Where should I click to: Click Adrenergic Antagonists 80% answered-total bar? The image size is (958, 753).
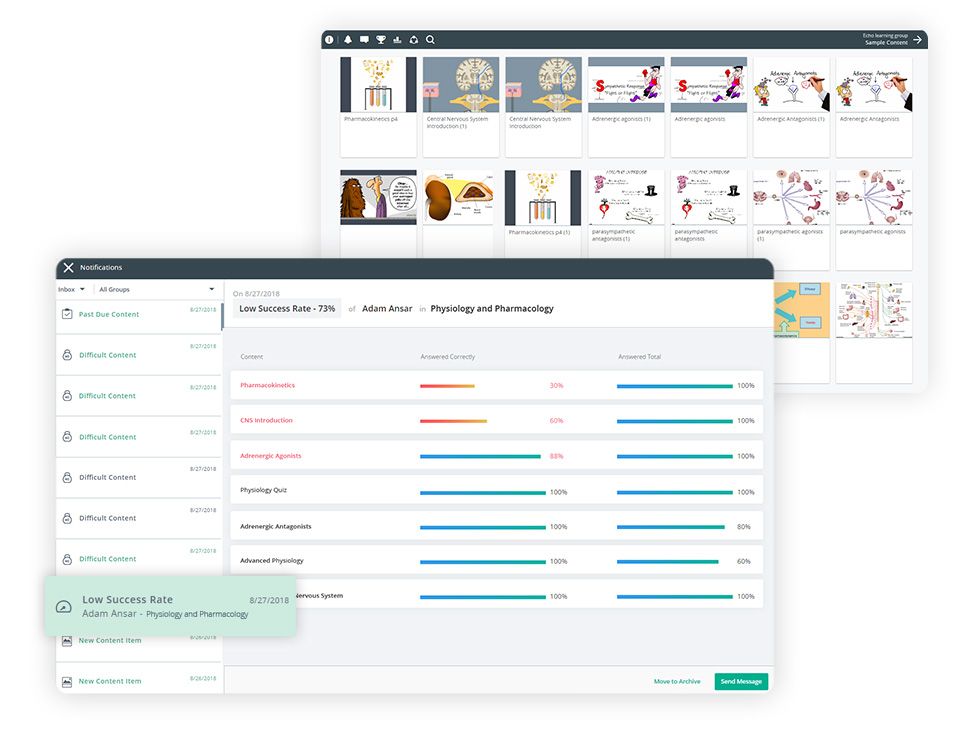point(671,527)
